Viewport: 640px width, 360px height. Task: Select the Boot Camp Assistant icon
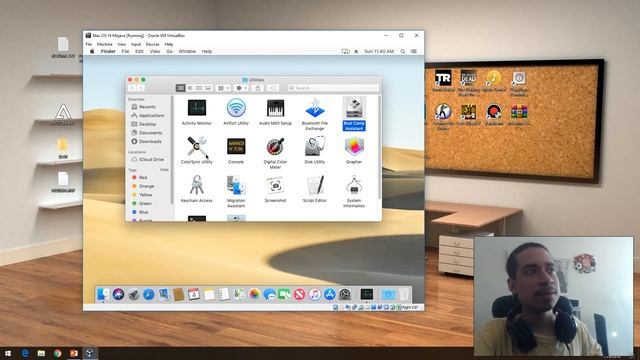tap(354, 108)
